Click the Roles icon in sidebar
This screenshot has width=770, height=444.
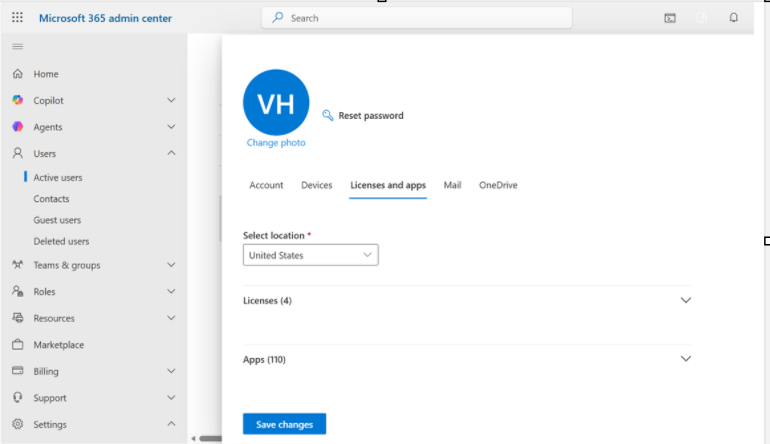click(x=18, y=291)
